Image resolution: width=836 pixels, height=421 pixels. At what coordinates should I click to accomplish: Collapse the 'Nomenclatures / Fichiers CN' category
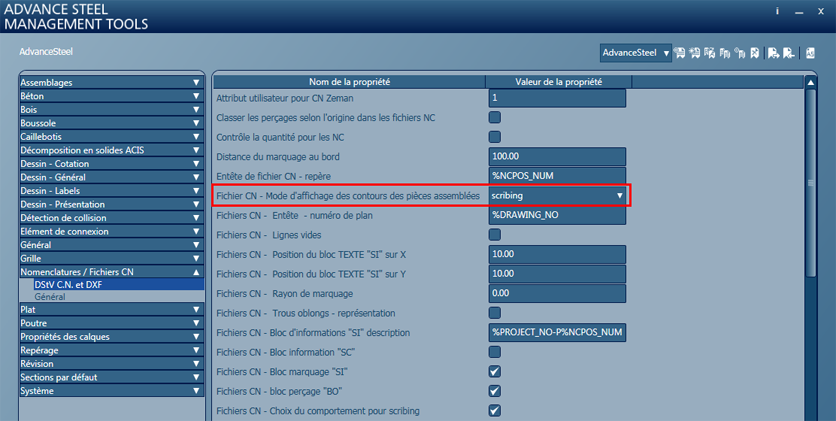point(111,272)
